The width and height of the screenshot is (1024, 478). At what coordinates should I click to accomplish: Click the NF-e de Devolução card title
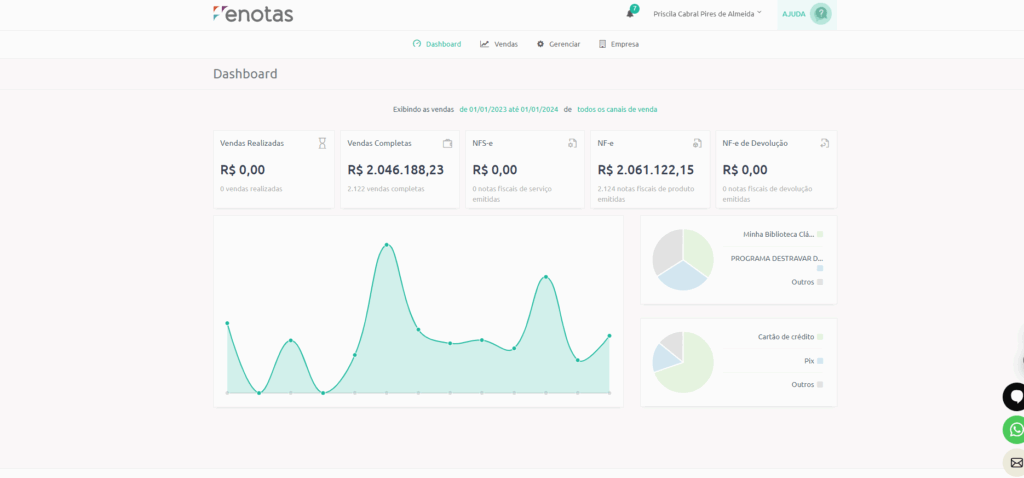coord(755,143)
